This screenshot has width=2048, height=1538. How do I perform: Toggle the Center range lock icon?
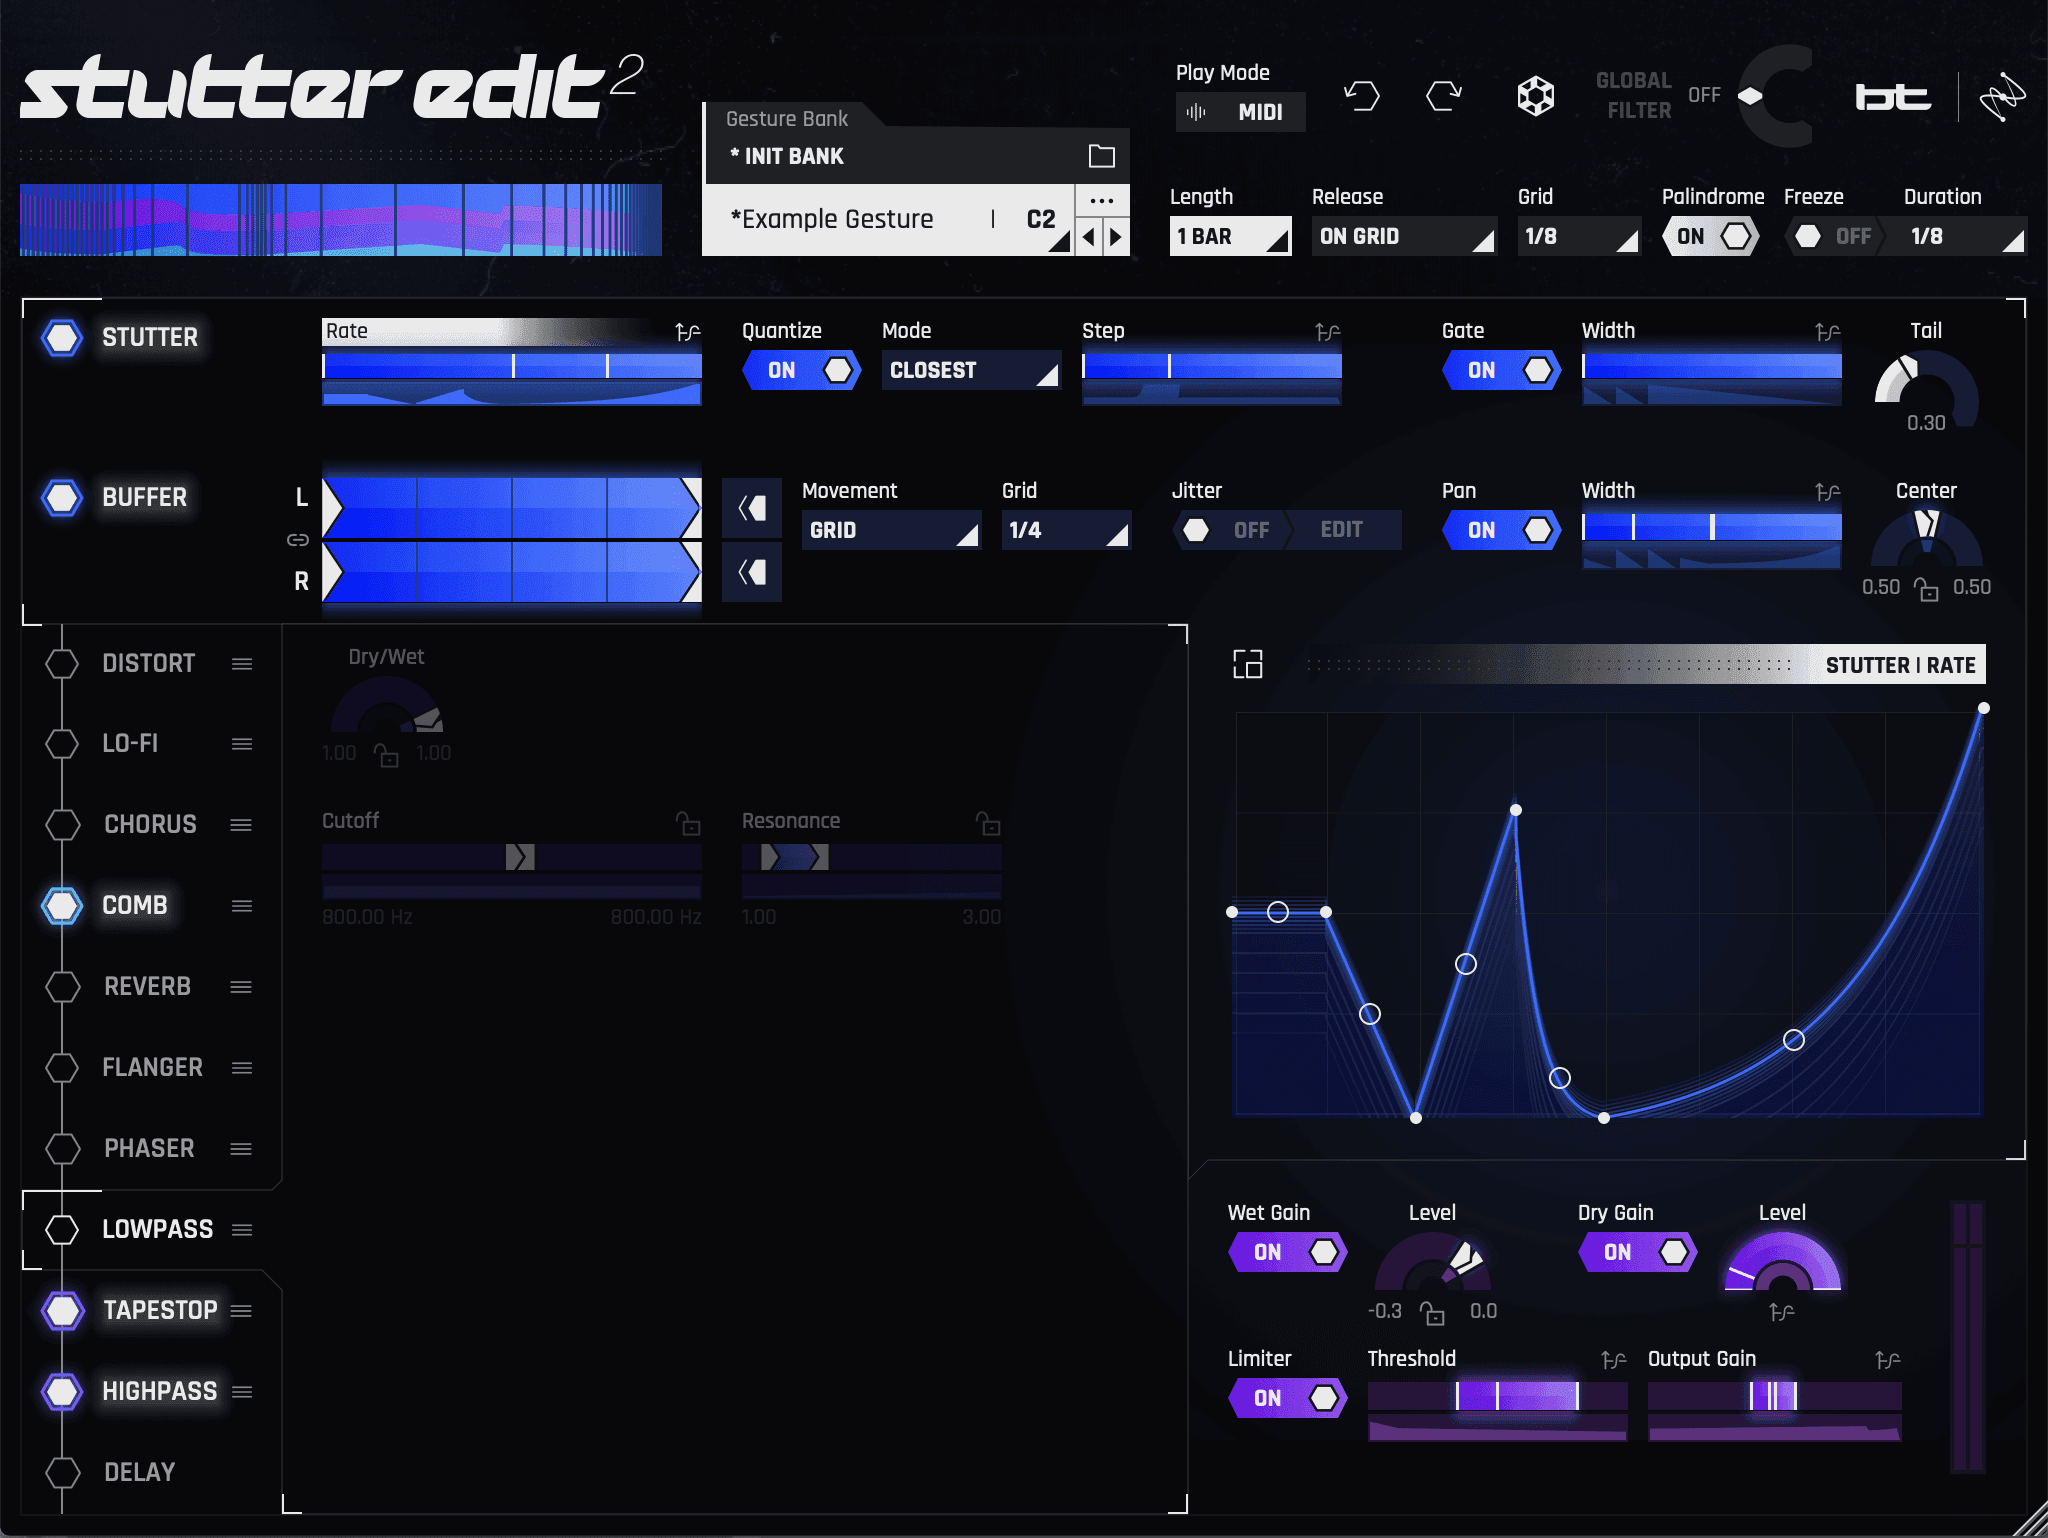(x=1926, y=589)
